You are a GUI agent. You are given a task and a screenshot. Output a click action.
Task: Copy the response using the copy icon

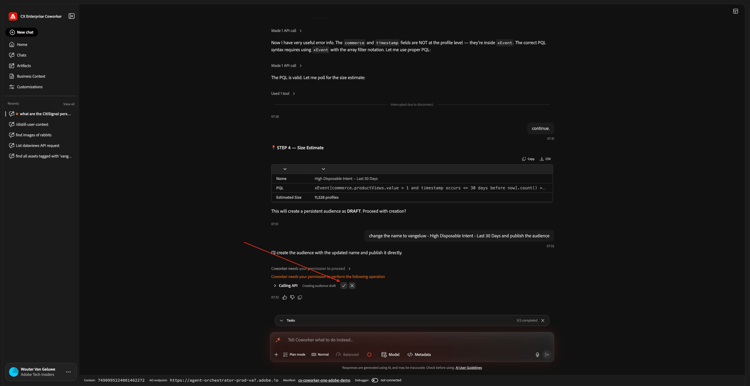click(x=300, y=297)
